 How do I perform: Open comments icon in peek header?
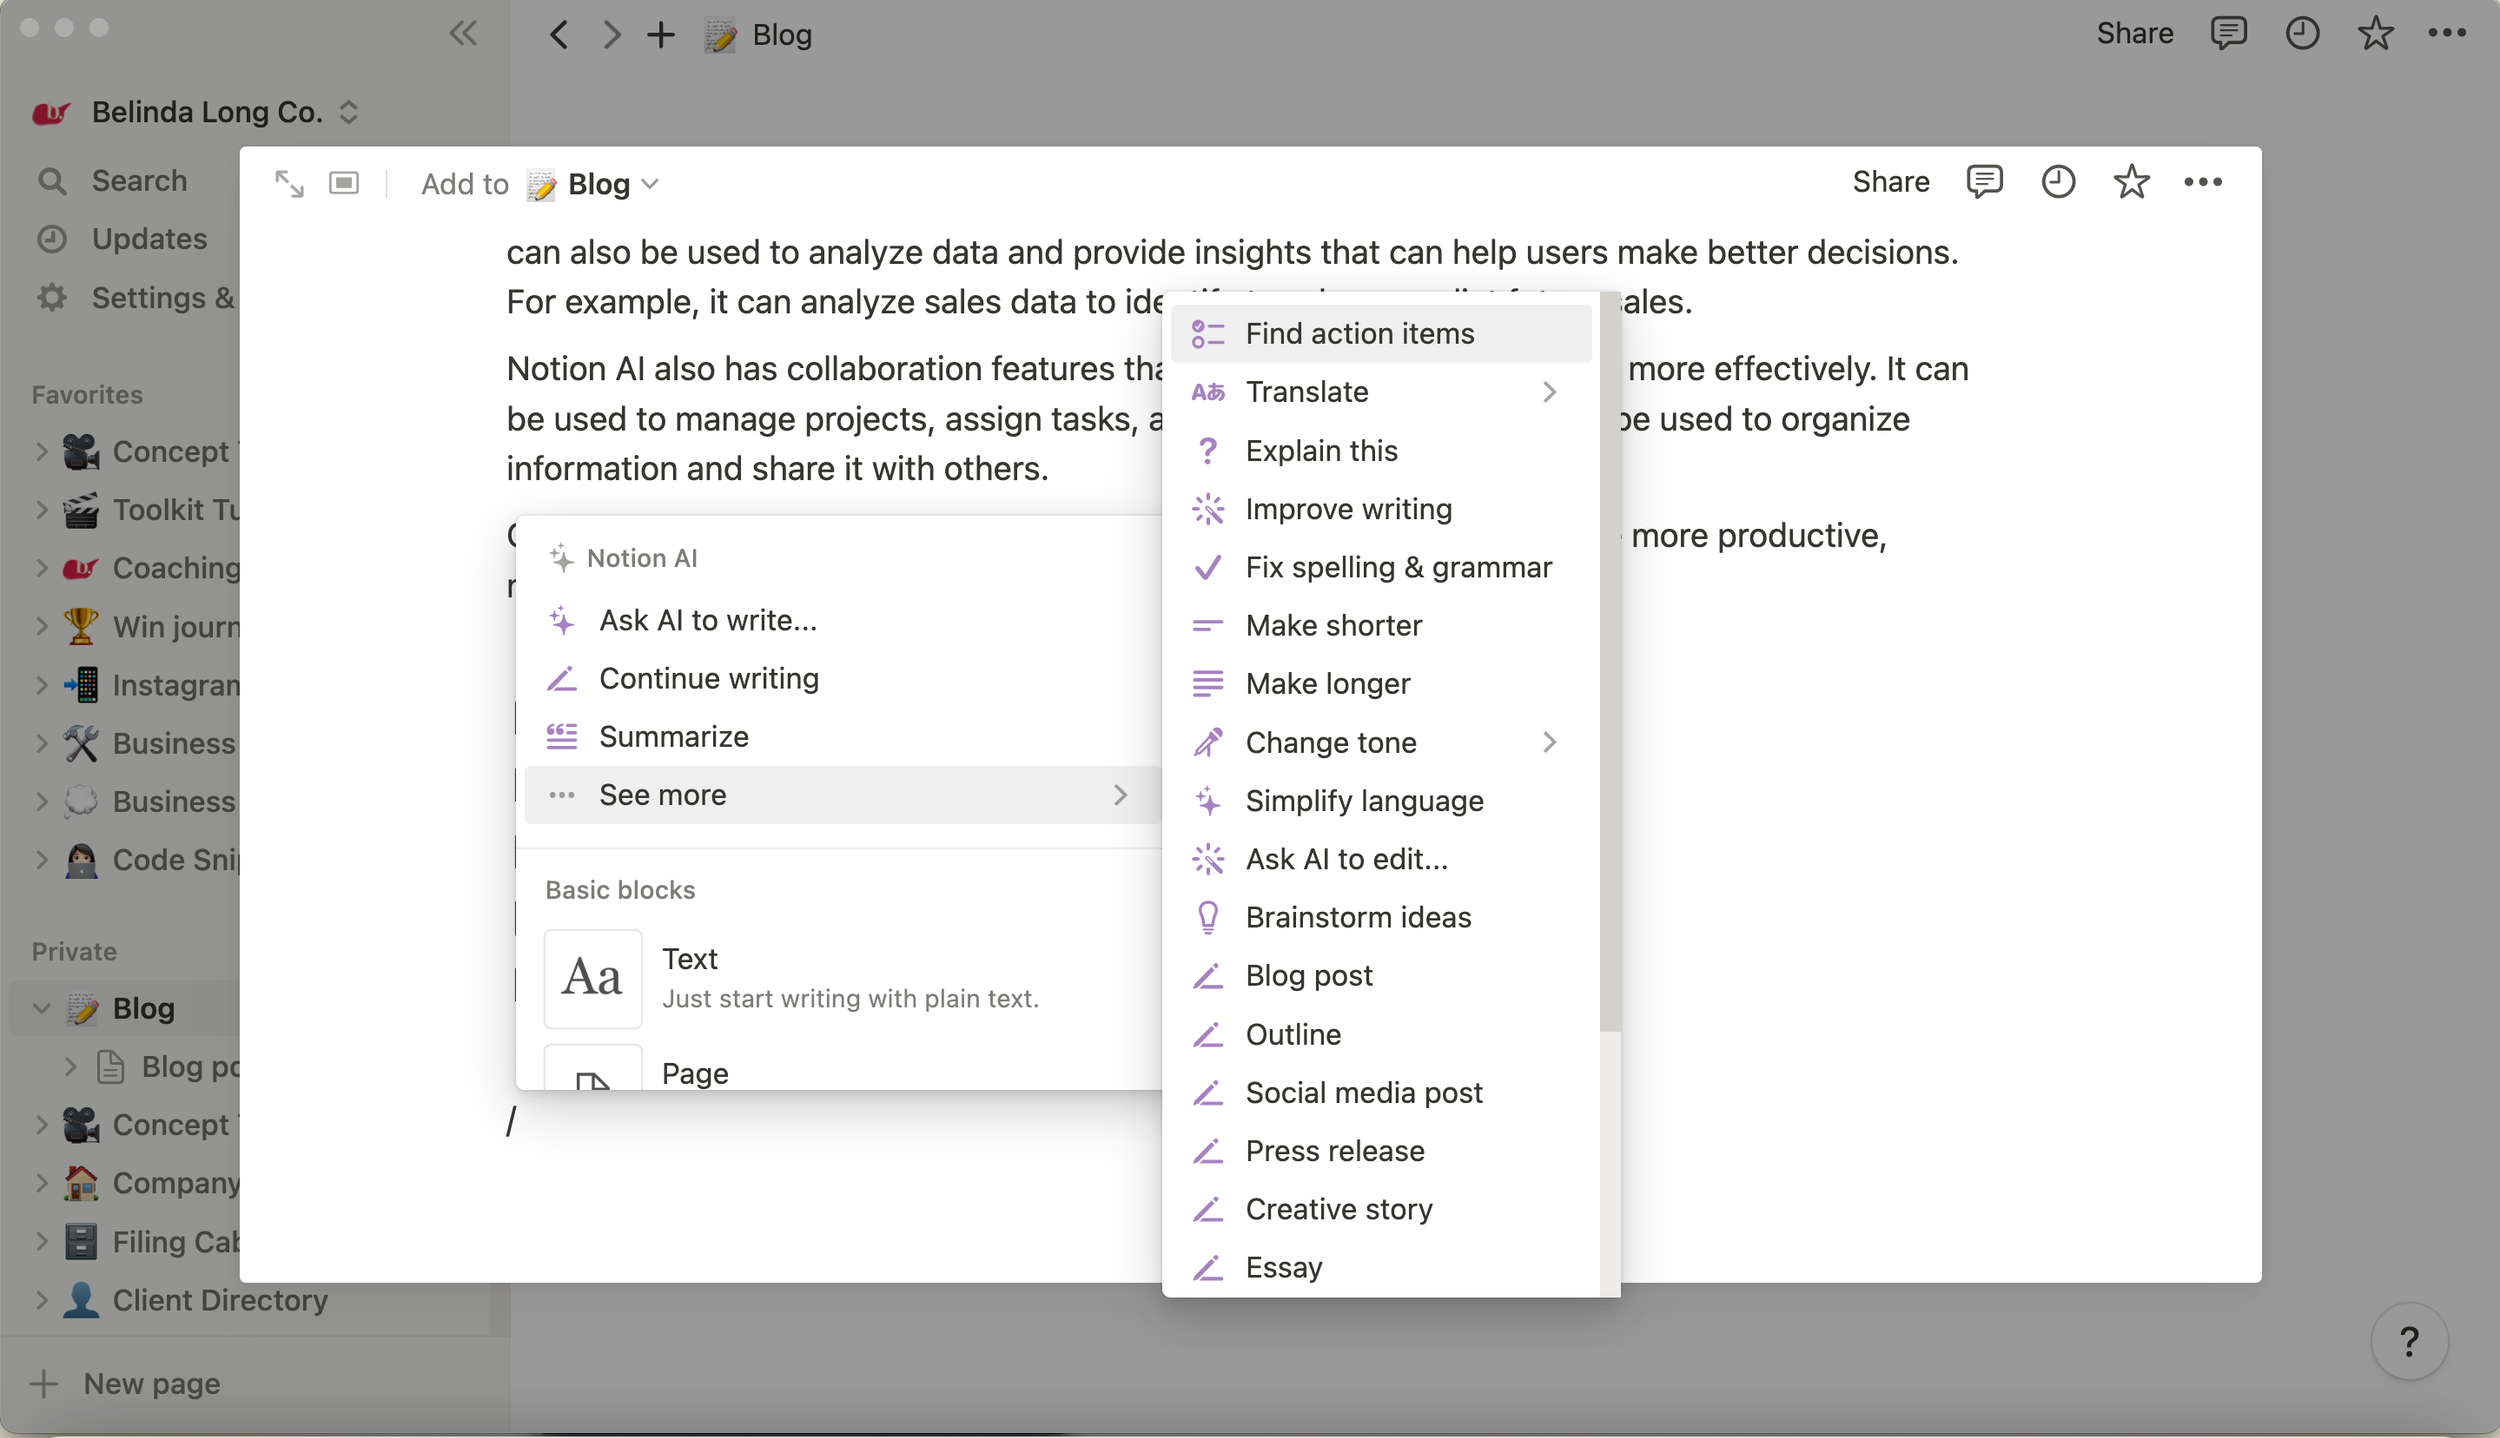1984,182
